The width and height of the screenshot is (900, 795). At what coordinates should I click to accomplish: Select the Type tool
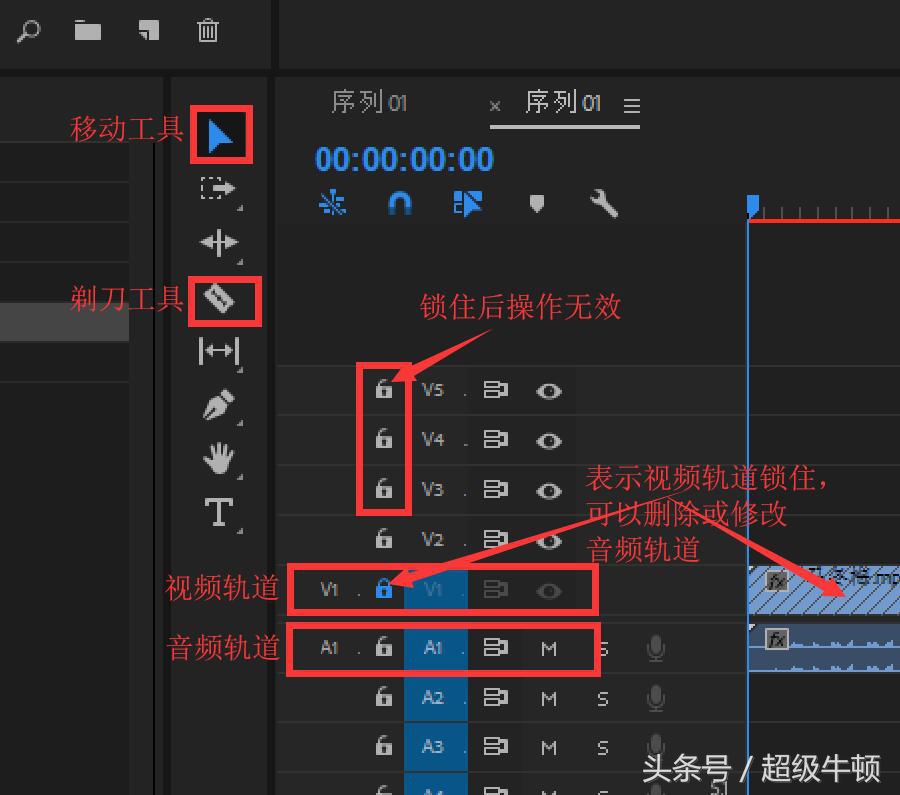point(219,510)
